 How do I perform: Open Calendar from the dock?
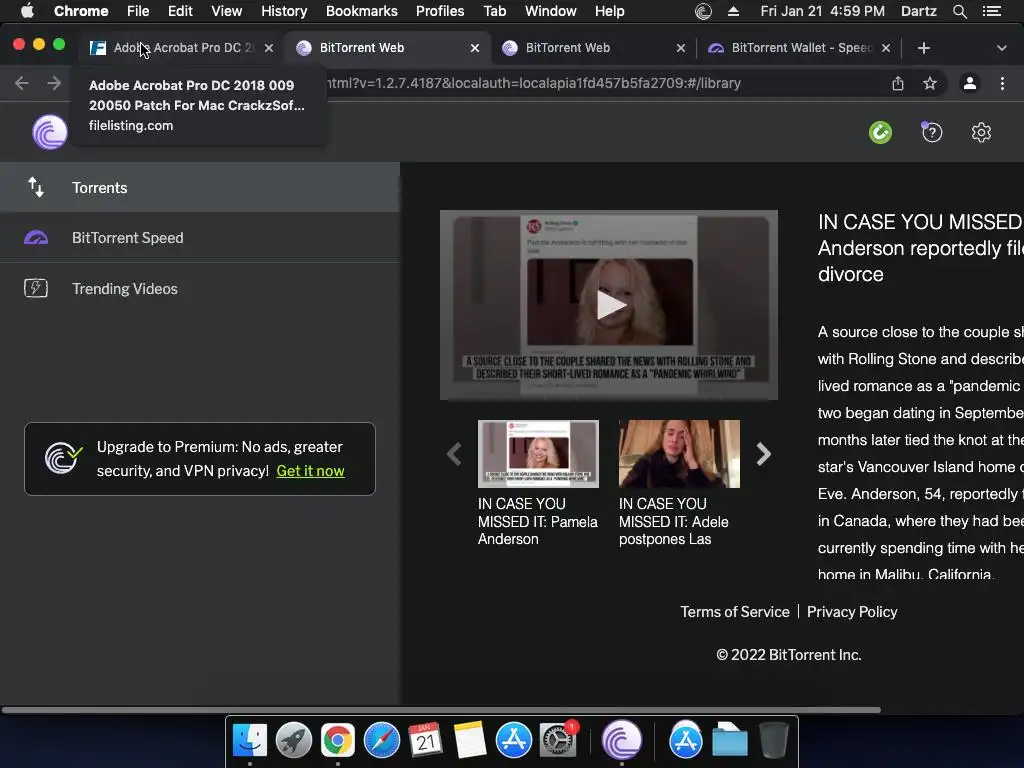(x=425, y=741)
